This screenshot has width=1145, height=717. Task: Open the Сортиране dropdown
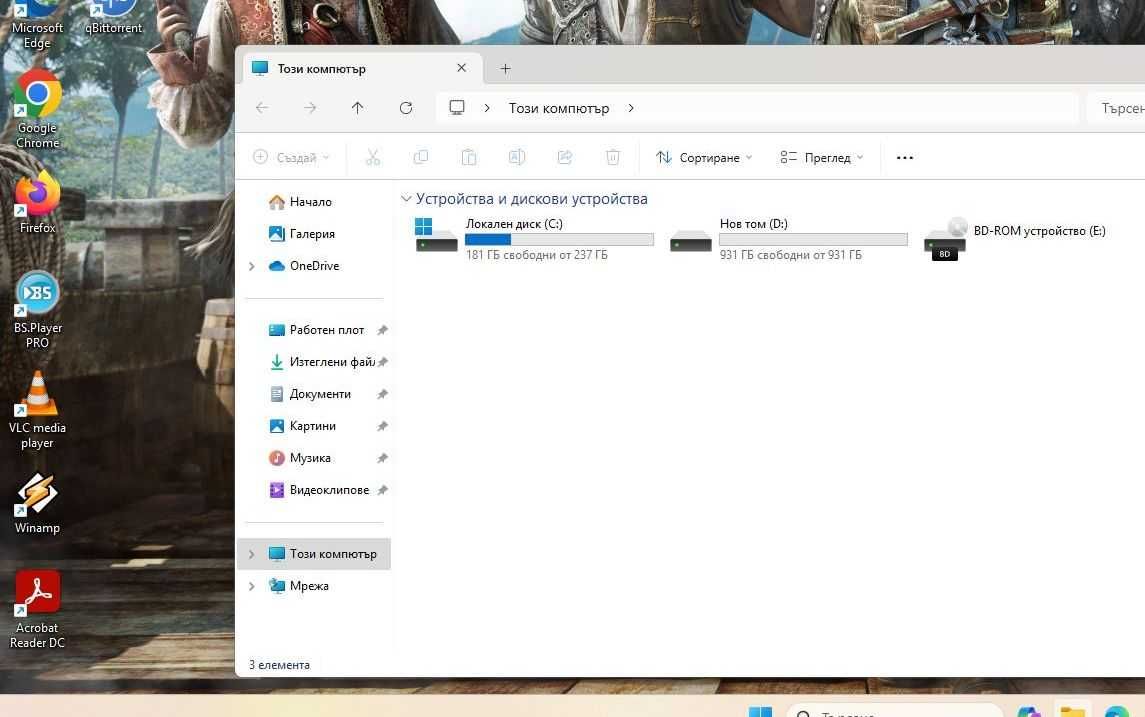[704, 158]
